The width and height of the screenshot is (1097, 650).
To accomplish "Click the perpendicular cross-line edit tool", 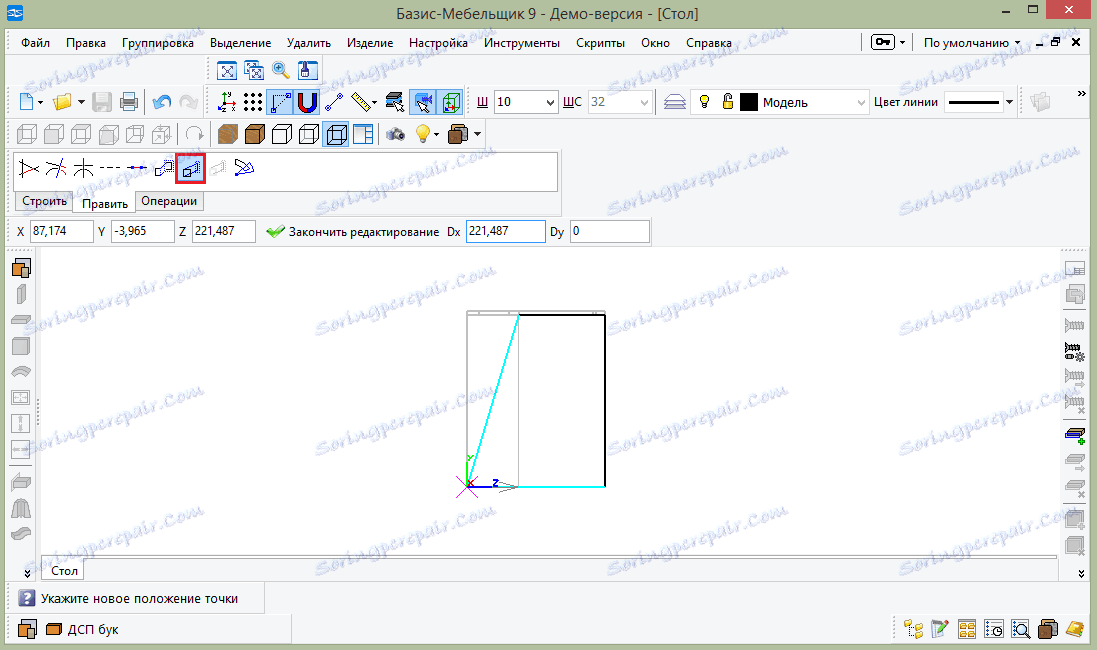I will pos(83,168).
